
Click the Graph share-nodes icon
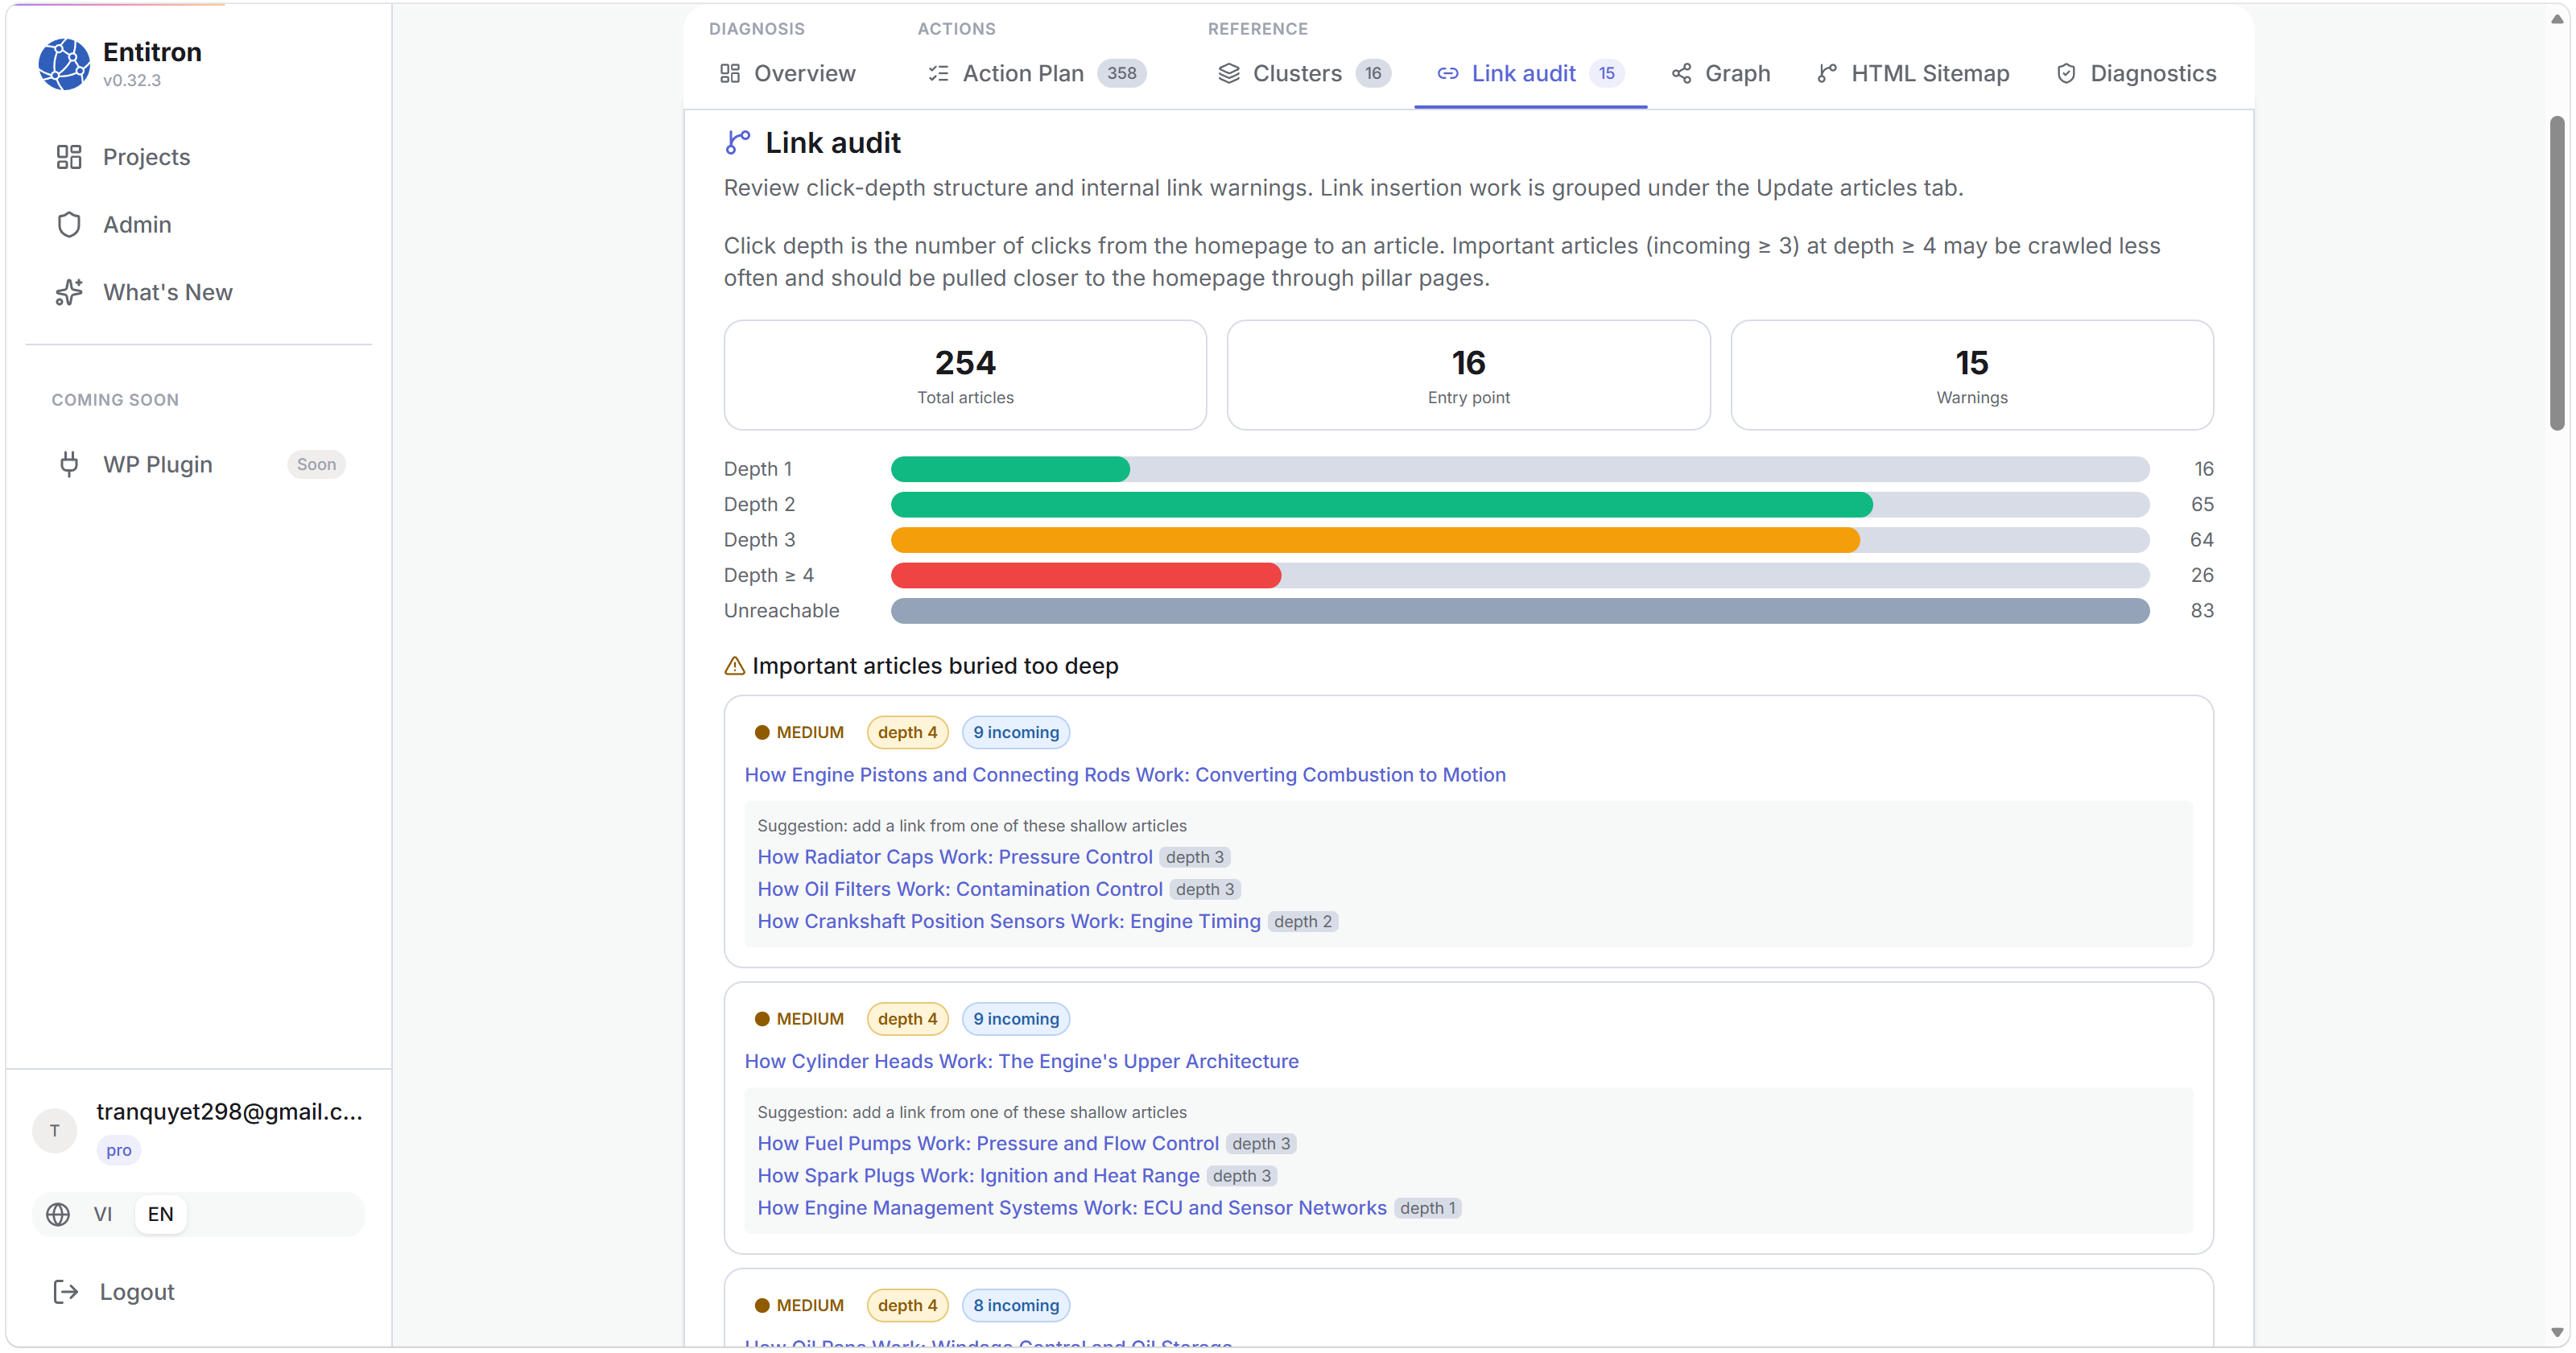pyautogui.click(x=1682, y=73)
